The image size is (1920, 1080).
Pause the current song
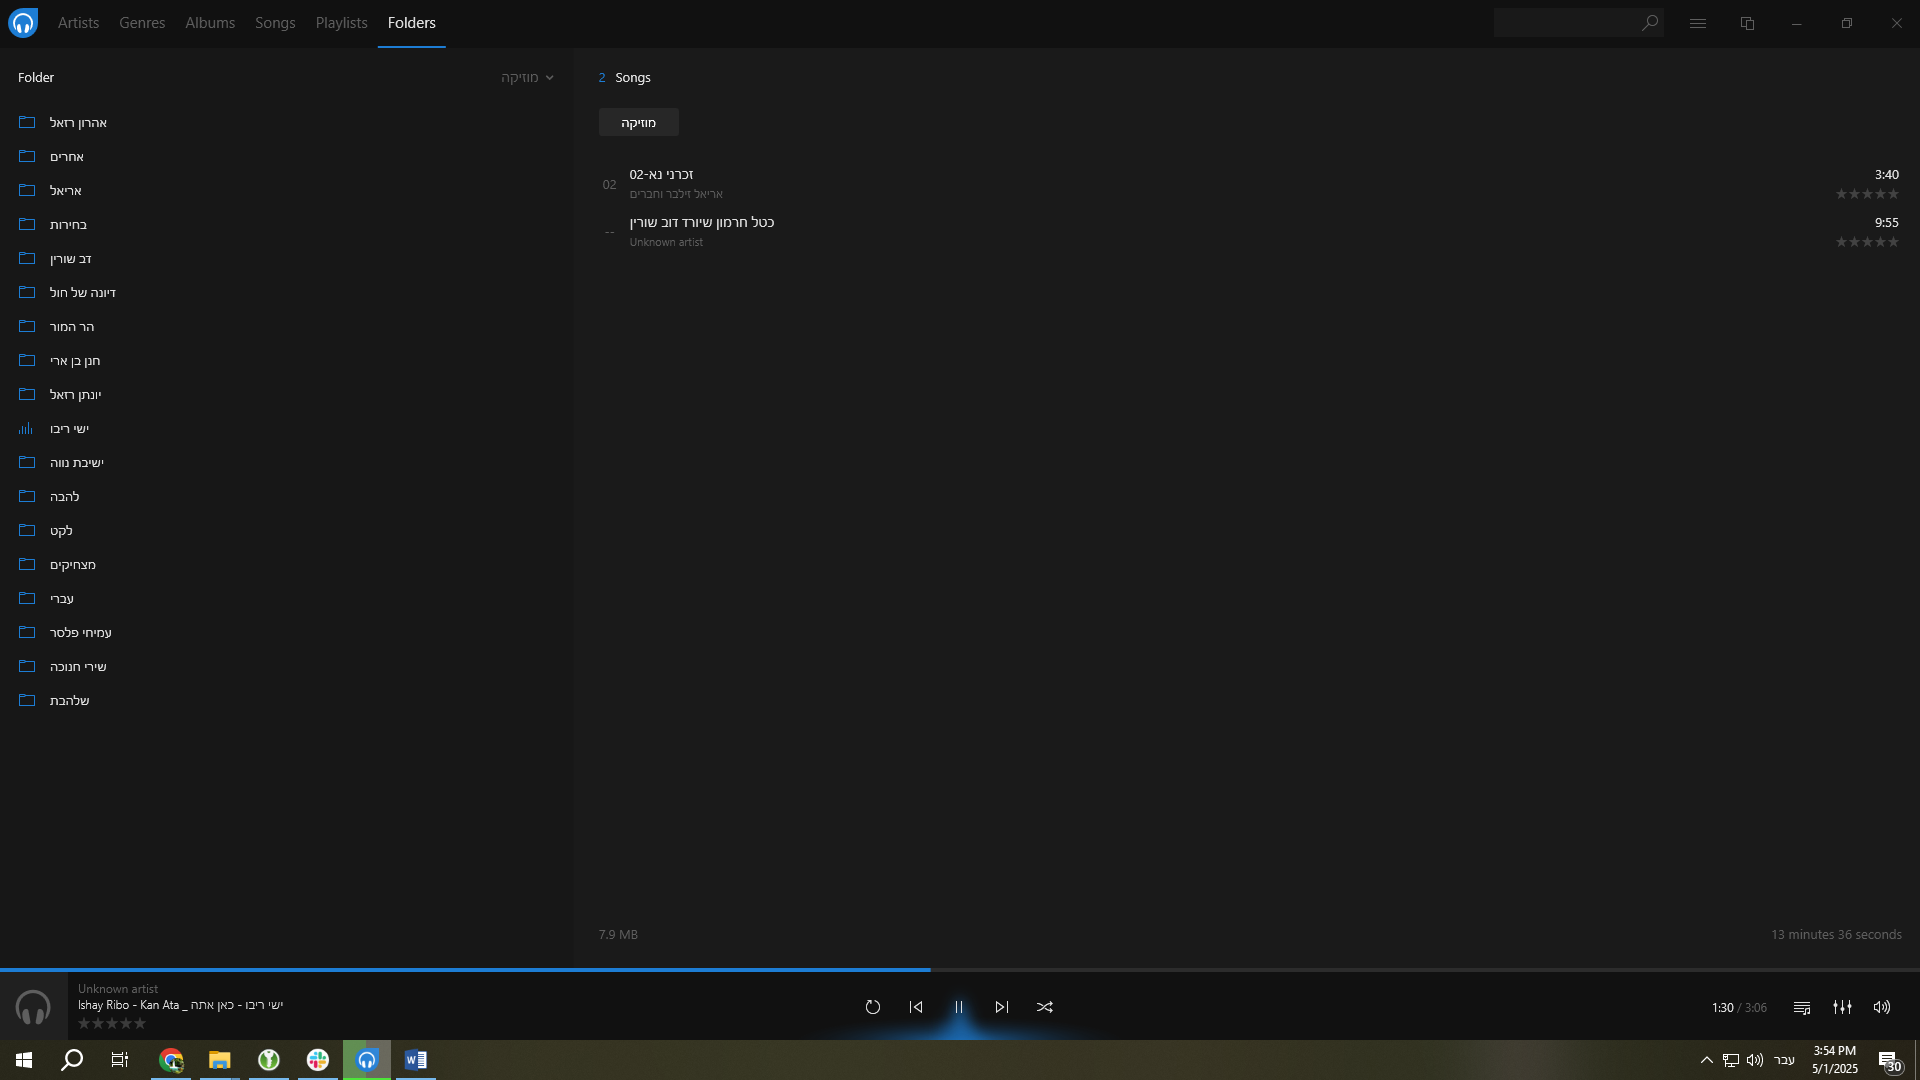click(959, 1007)
